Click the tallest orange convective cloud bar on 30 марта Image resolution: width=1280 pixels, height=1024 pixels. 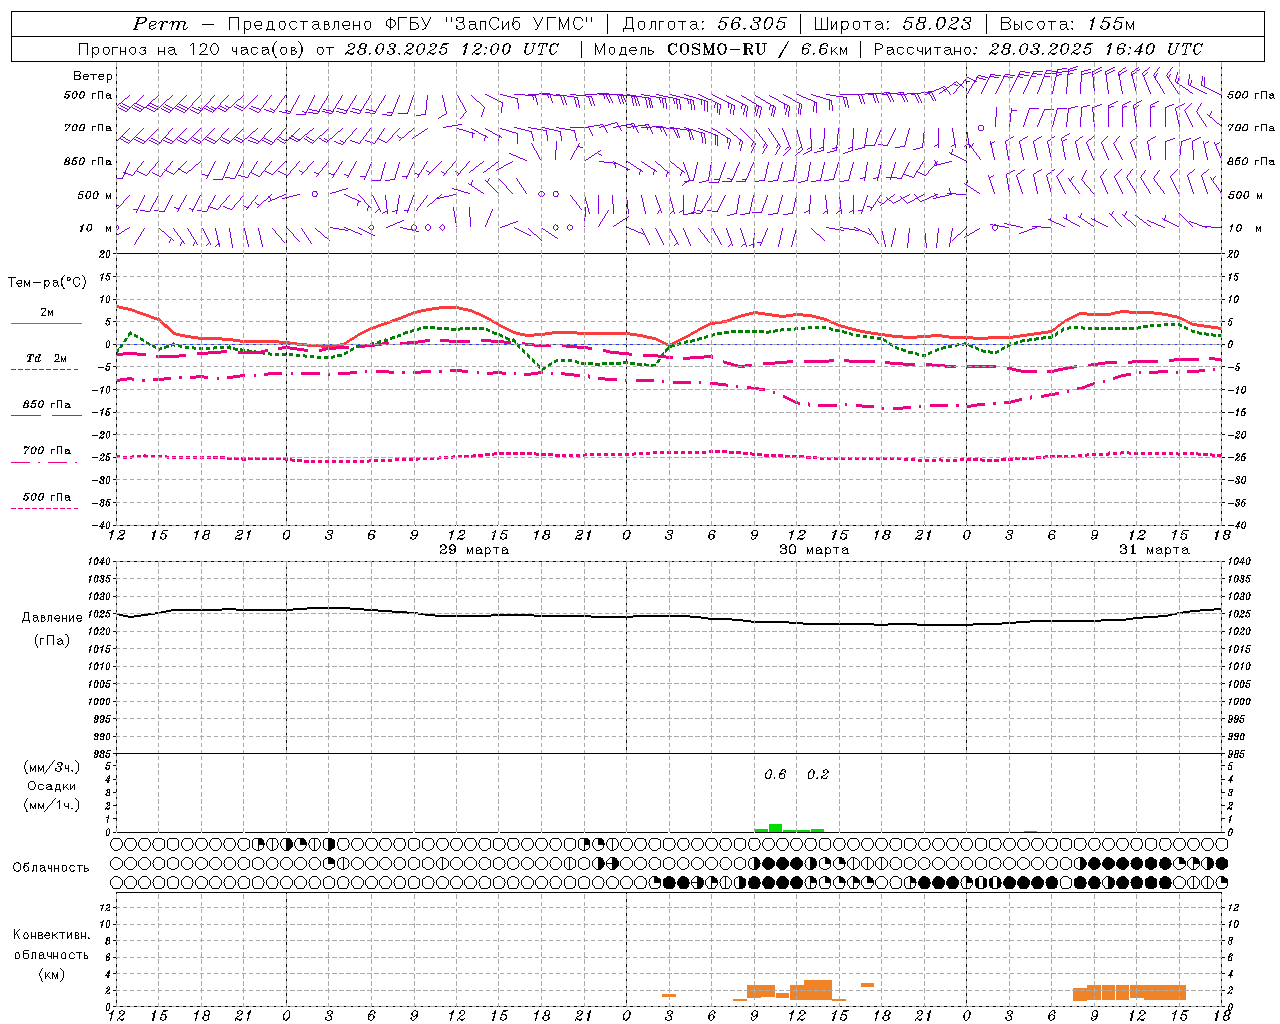click(818, 990)
